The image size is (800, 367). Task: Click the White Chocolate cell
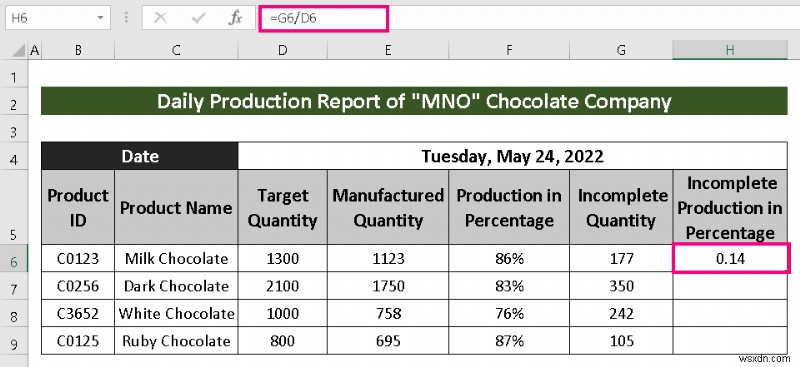pos(176,313)
